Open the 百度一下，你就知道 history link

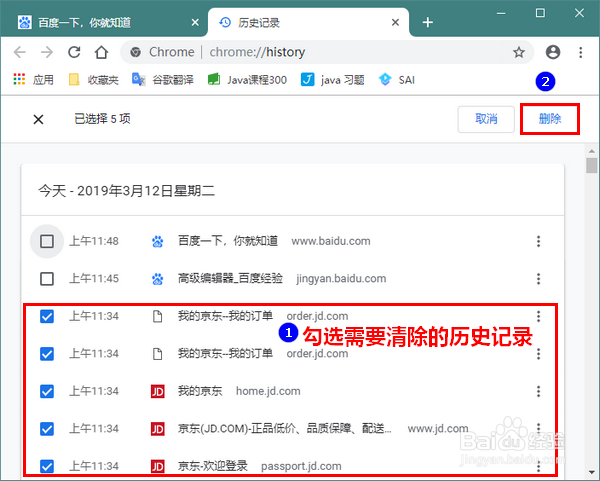click(x=228, y=241)
